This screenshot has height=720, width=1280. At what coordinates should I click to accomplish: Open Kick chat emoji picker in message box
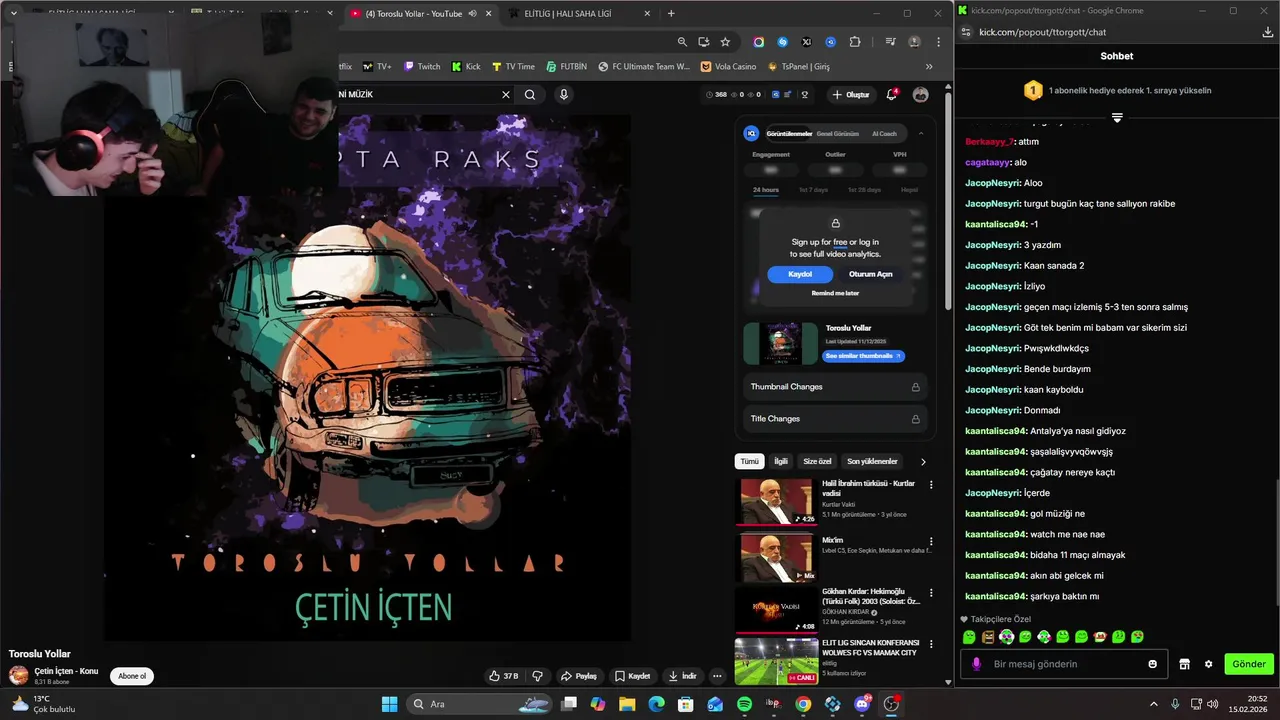coord(1152,664)
